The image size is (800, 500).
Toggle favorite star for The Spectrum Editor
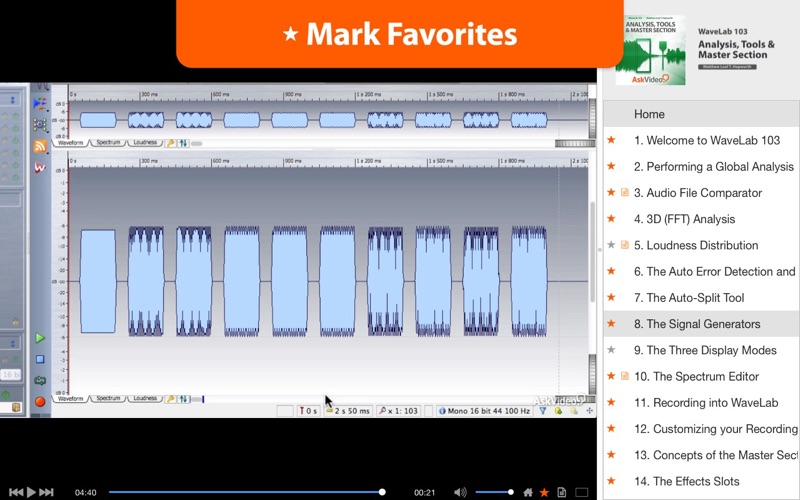point(611,376)
